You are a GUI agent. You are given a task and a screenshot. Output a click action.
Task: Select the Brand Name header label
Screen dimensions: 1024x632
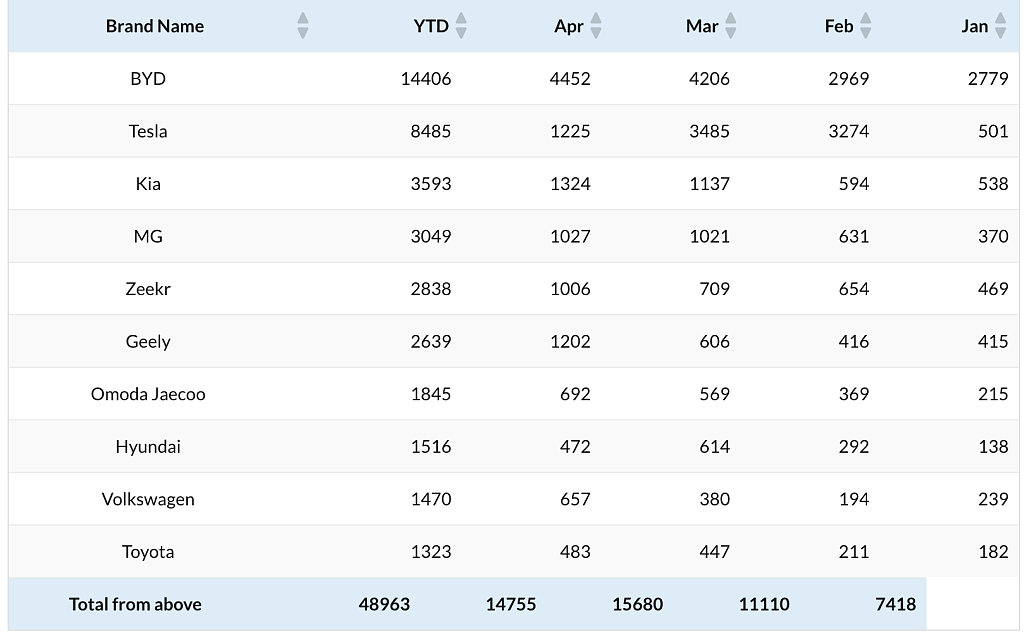[155, 26]
